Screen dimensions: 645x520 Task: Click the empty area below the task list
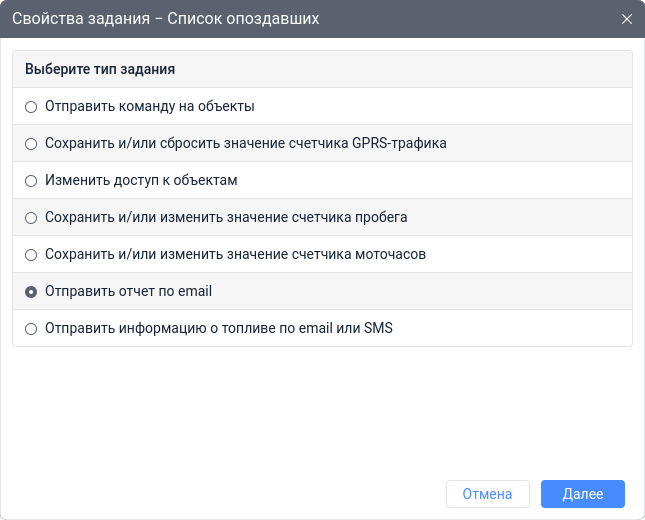pos(322,410)
